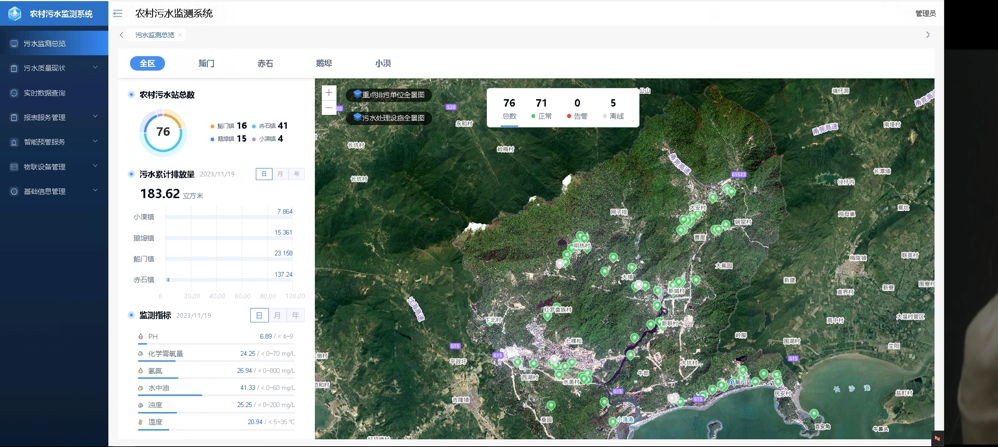Screen dimensions: 998x447
Task: Filter map by 正常 71 stations
Action: click(x=542, y=109)
